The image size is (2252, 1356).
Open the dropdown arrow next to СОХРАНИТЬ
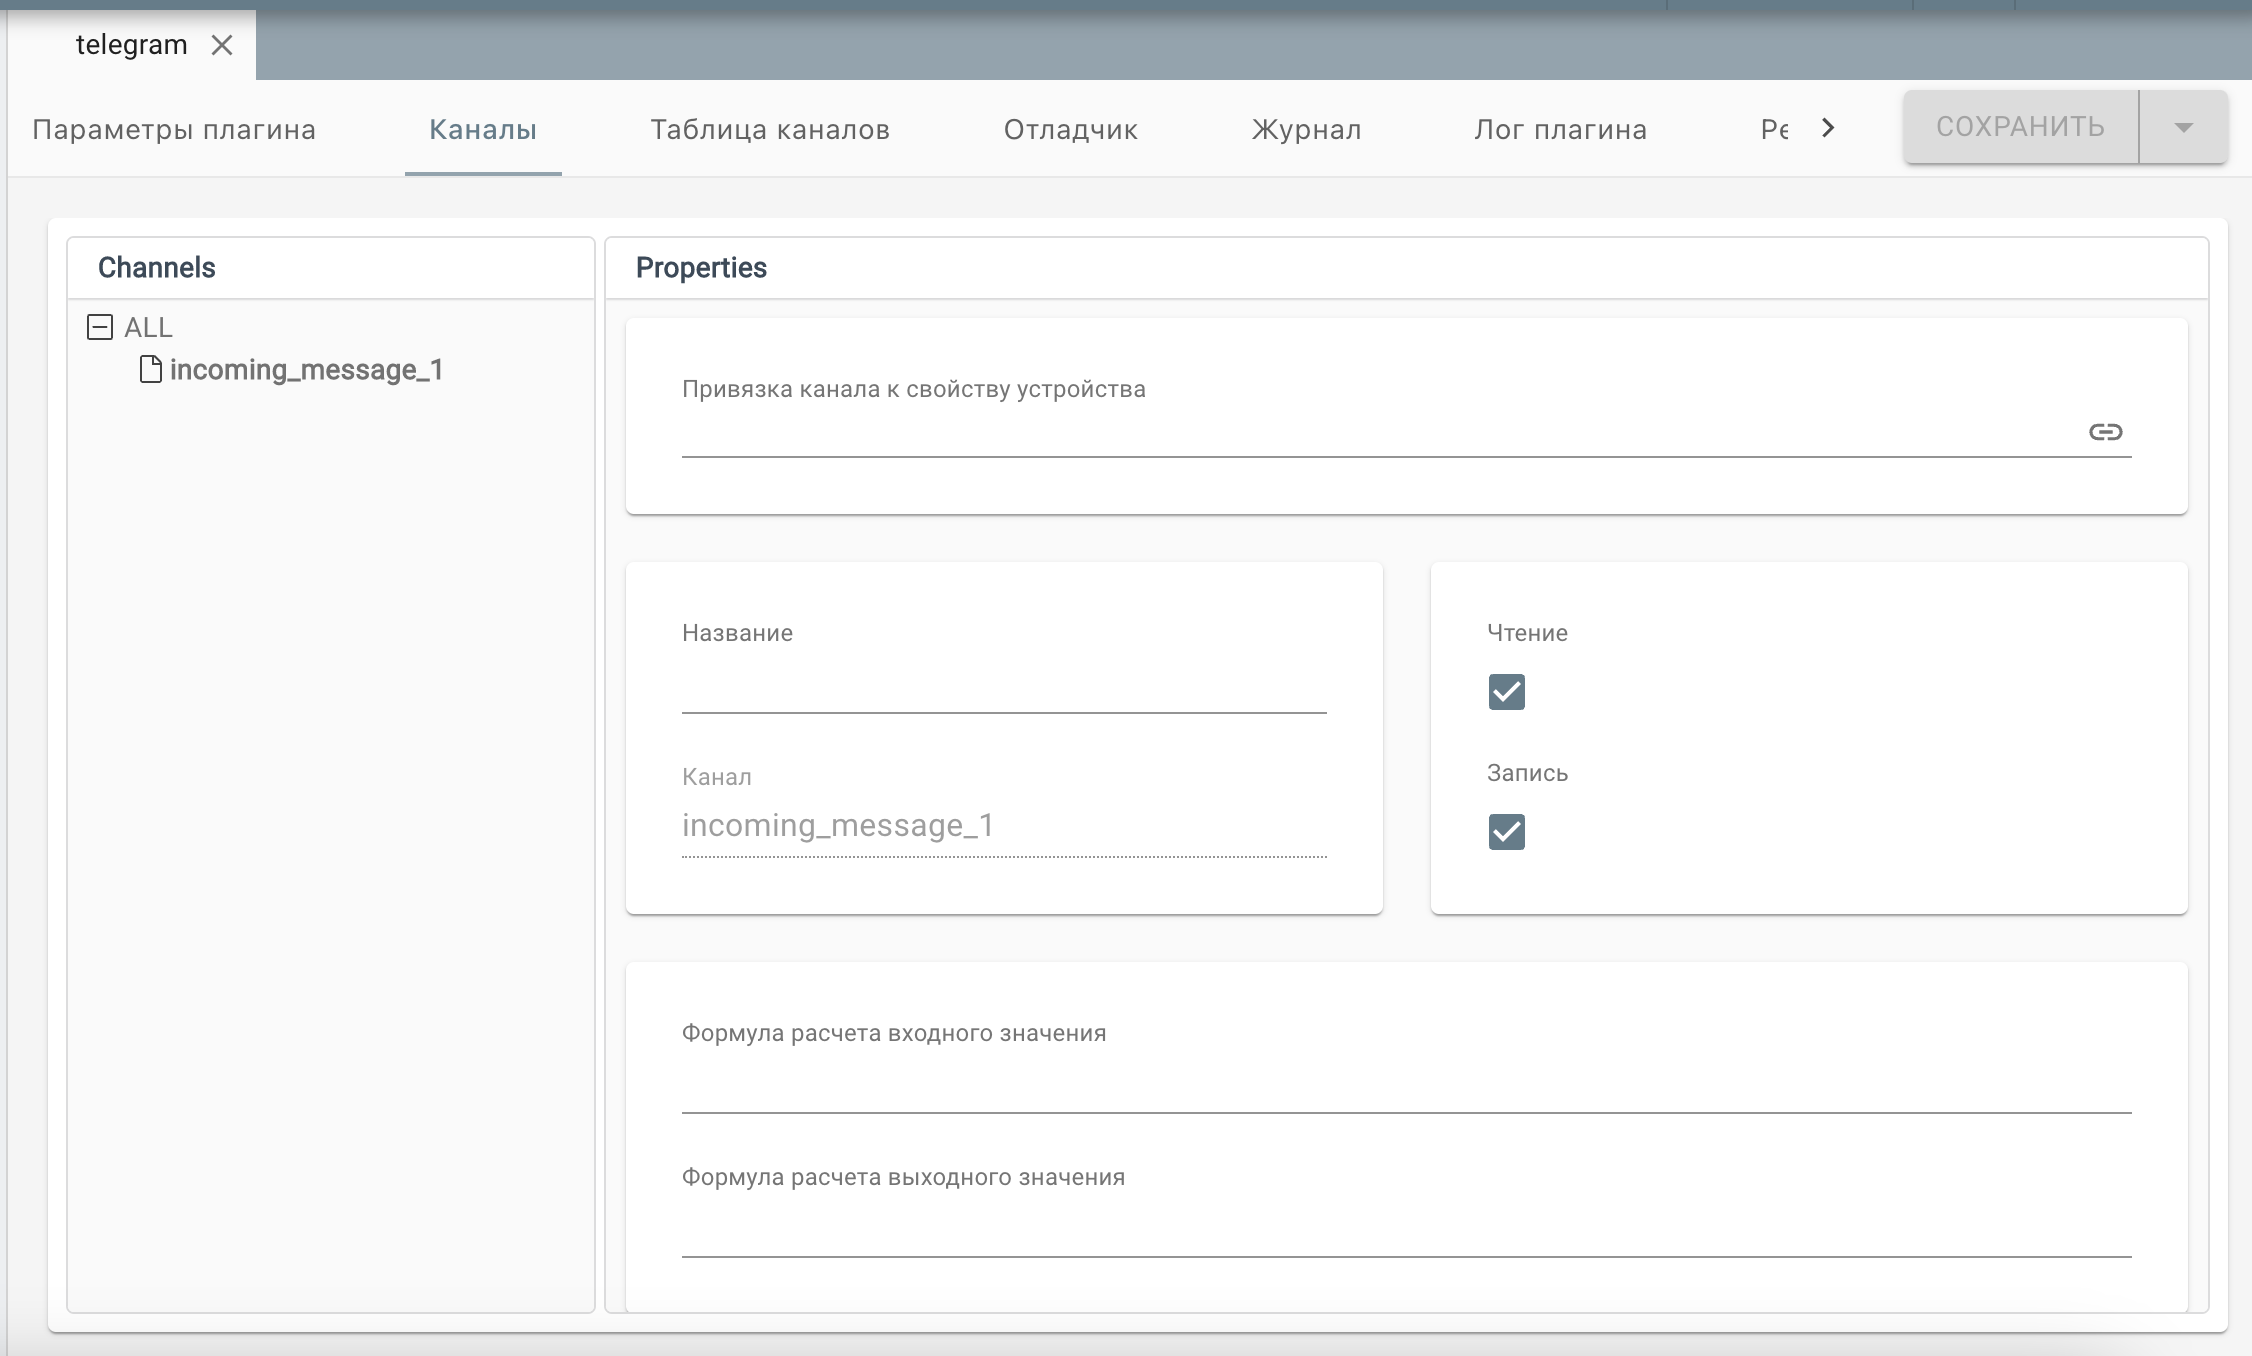2183,127
